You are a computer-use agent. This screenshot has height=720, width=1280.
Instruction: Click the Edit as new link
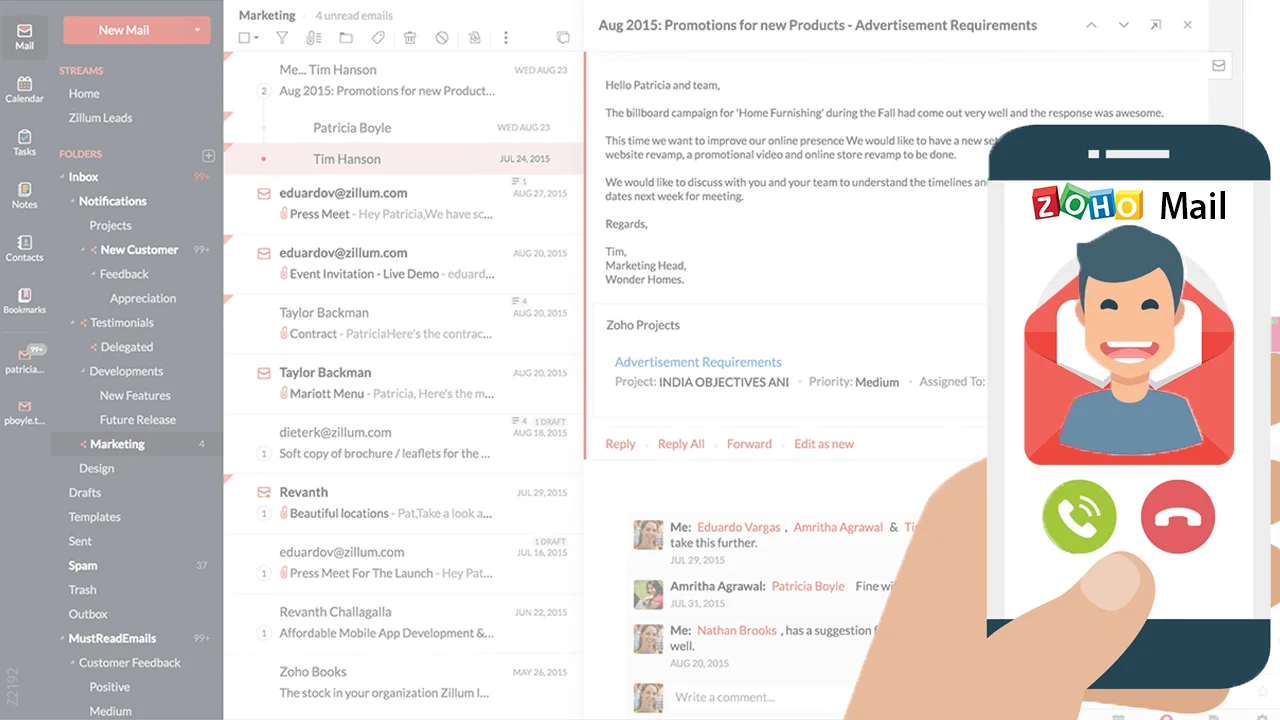tap(824, 444)
